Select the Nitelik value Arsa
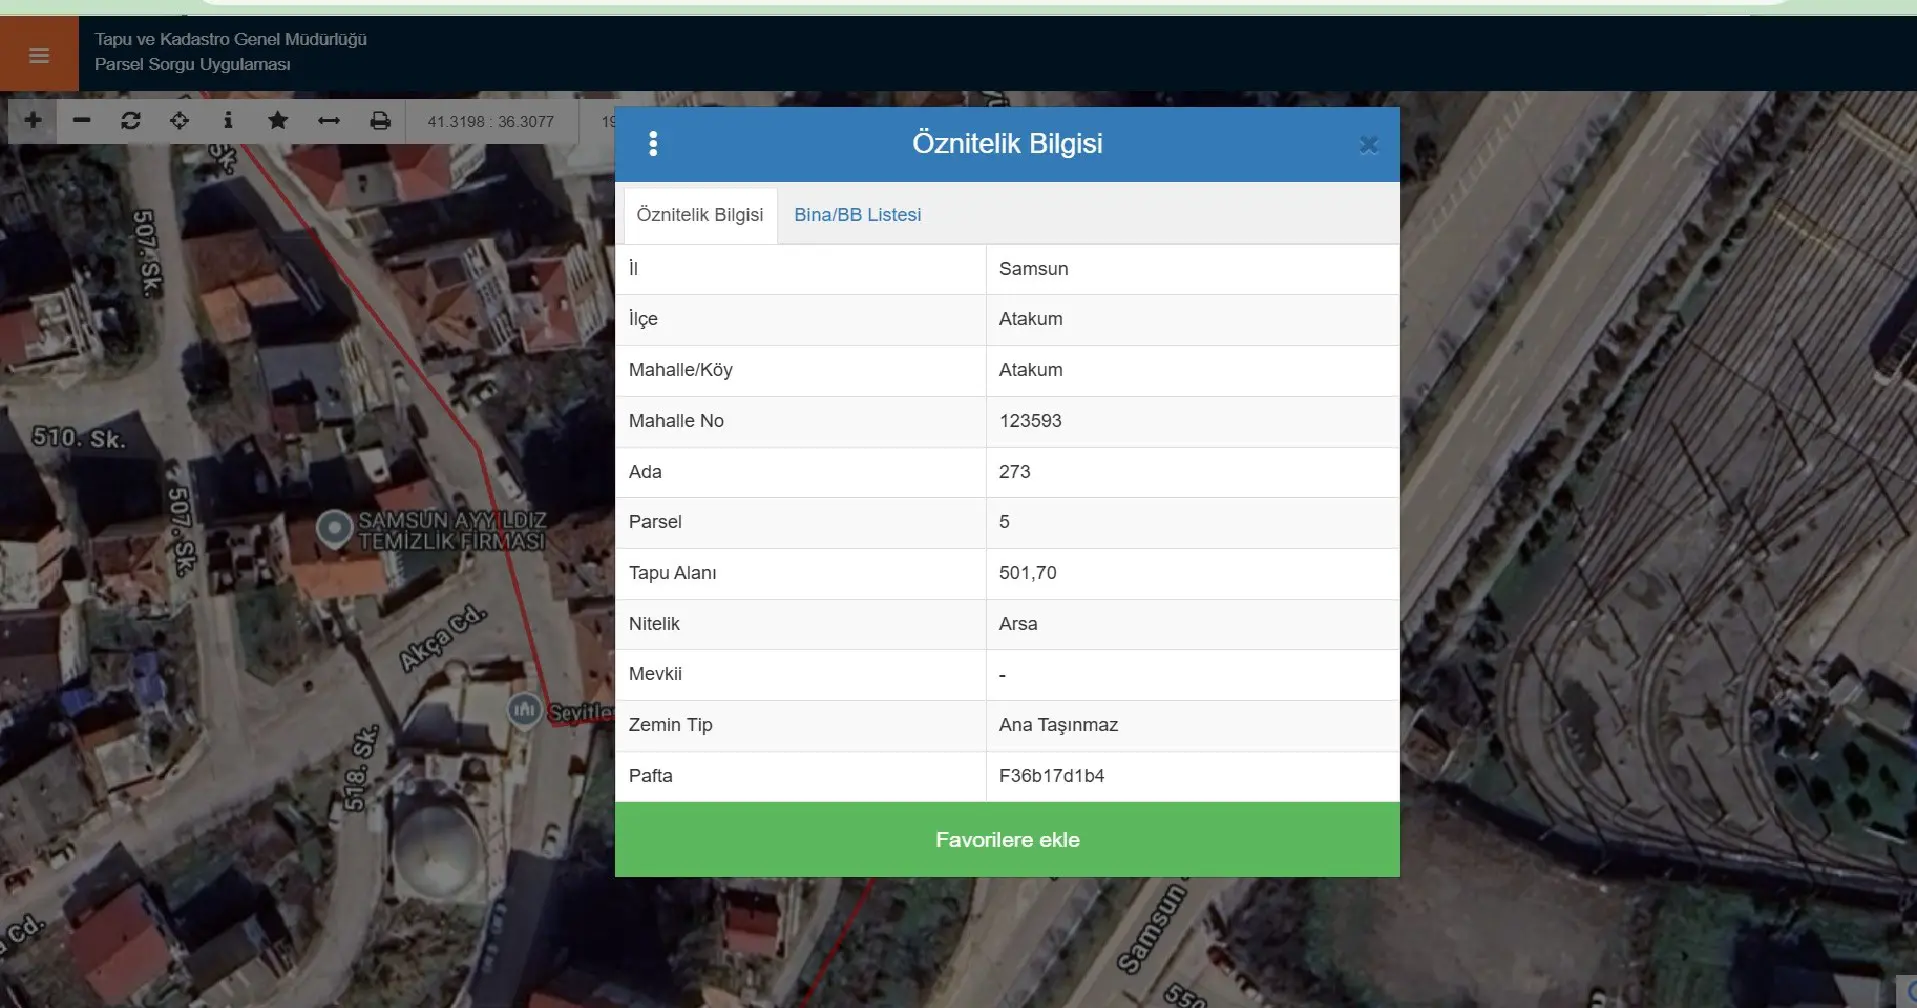Screen dimensions: 1917x1008 coord(1018,624)
